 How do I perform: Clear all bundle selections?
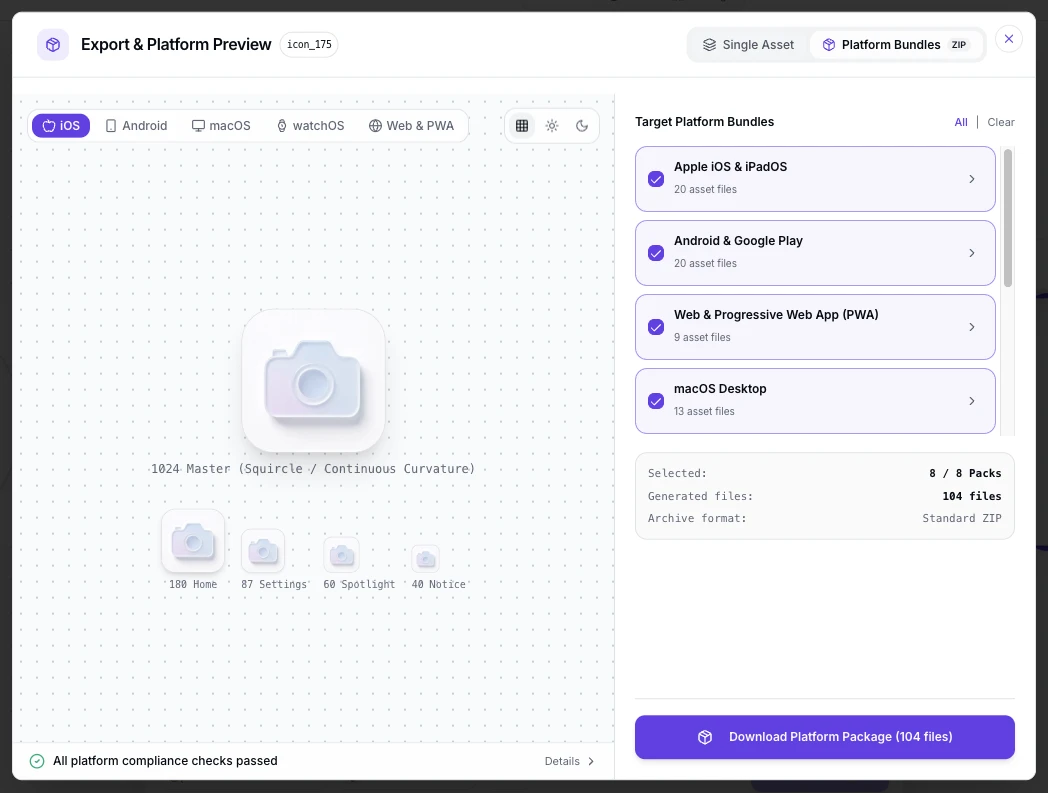(x=1001, y=122)
